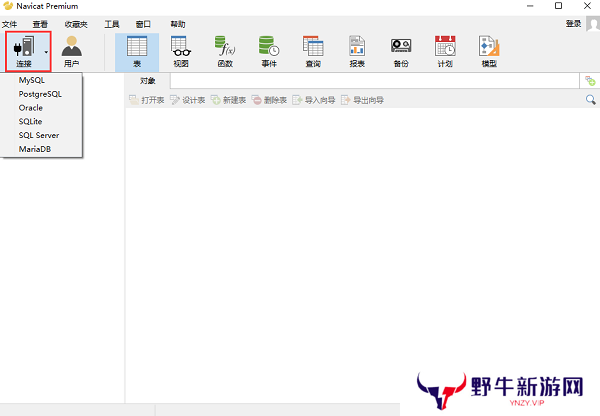Expand the Connection dropdown arrow

[46, 52]
